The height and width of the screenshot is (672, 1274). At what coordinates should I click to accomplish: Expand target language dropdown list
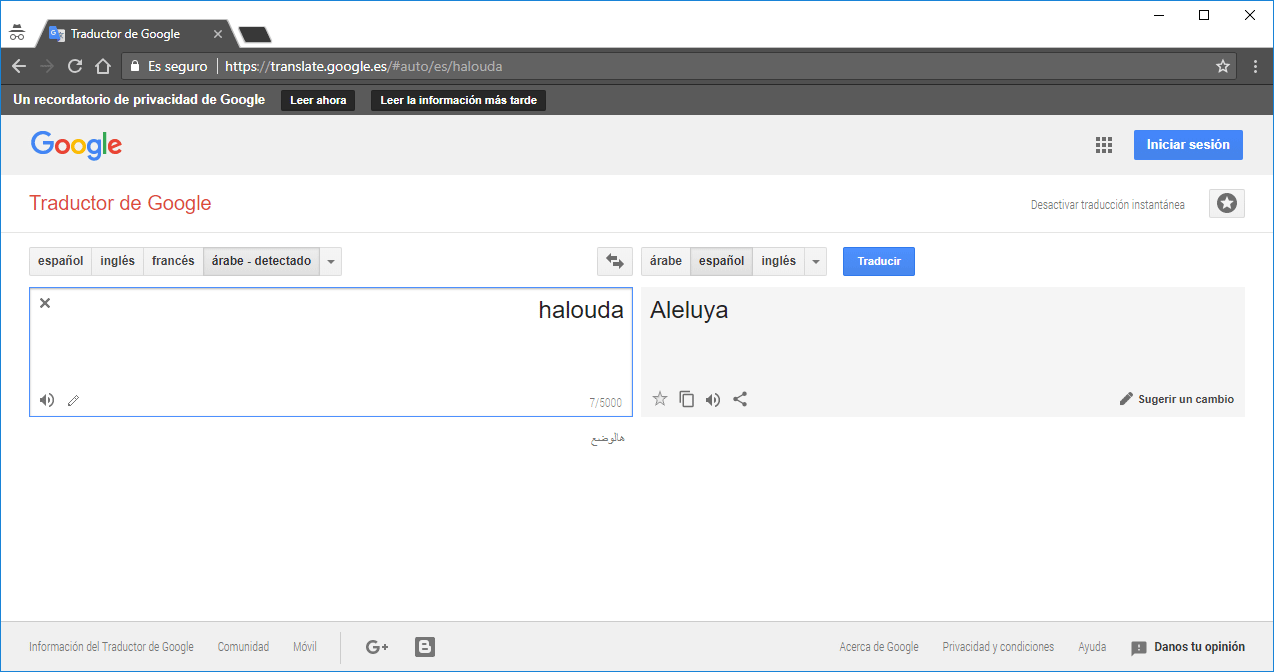[x=816, y=262]
